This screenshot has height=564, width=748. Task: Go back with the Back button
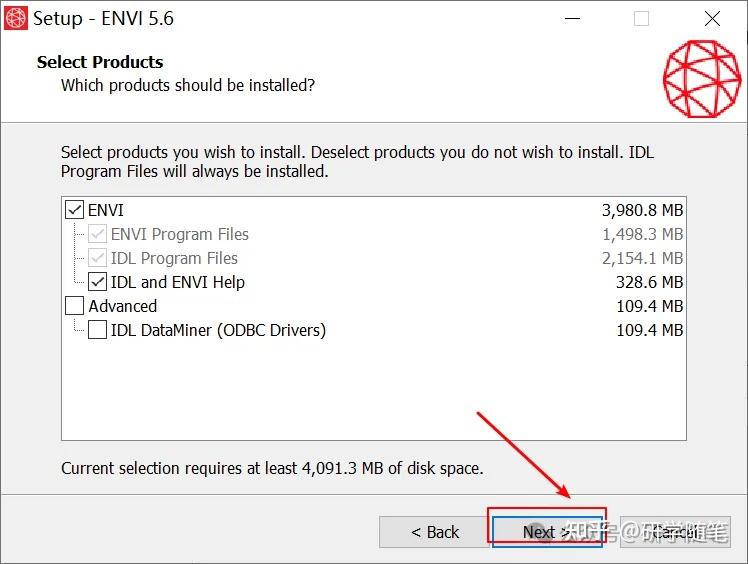point(434,532)
